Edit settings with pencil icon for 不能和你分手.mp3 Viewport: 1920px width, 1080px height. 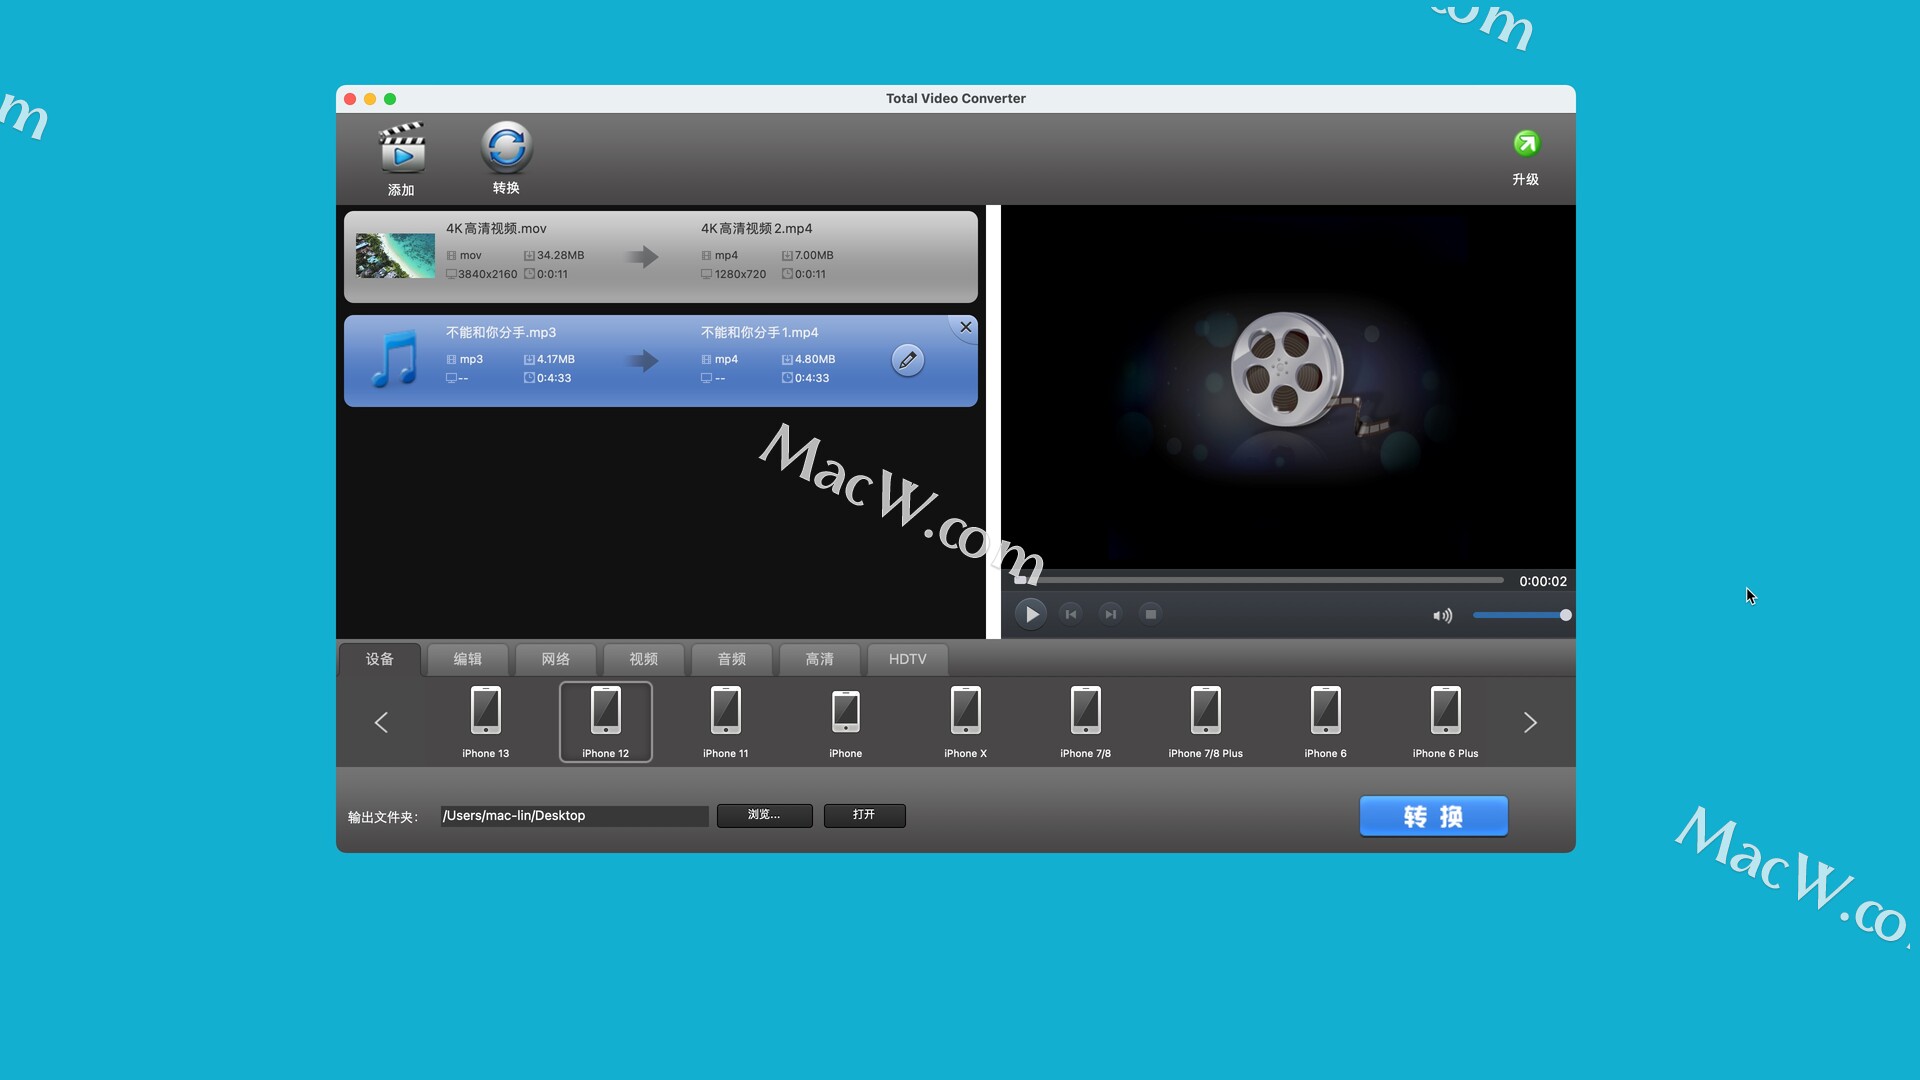(x=907, y=360)
